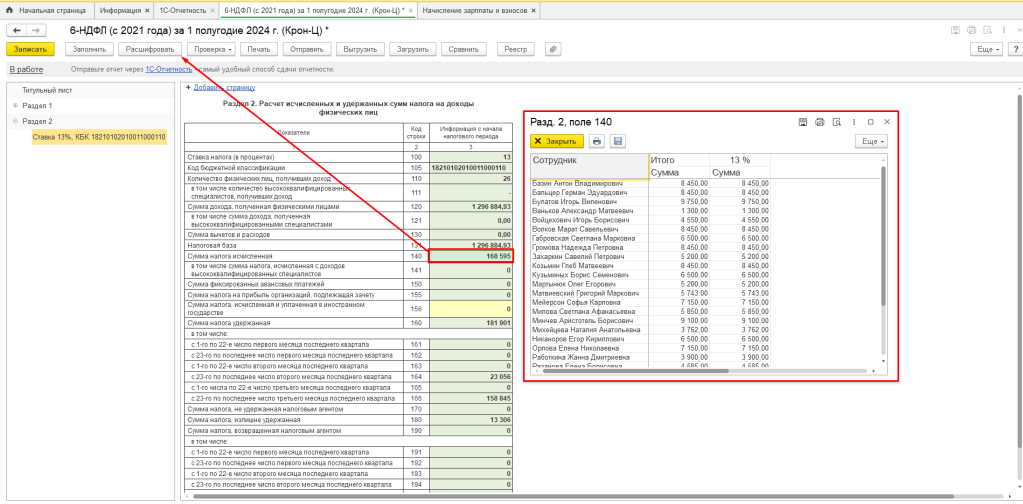This screenshot has width=1023, height=504.
Task: Switch to the Информация tab
Action: [119, 9]
